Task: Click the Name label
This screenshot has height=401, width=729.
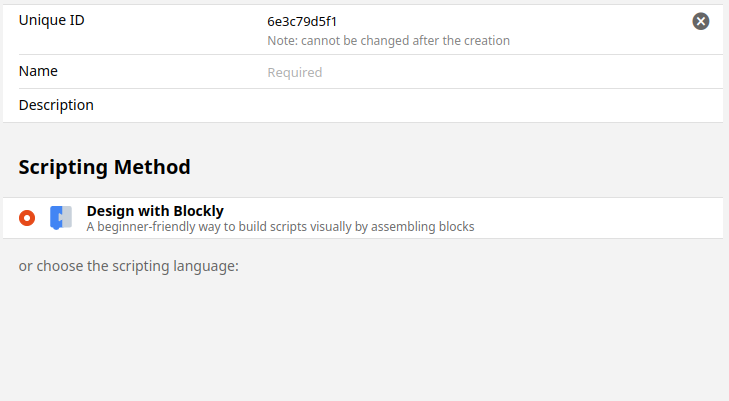Action: 39,71
